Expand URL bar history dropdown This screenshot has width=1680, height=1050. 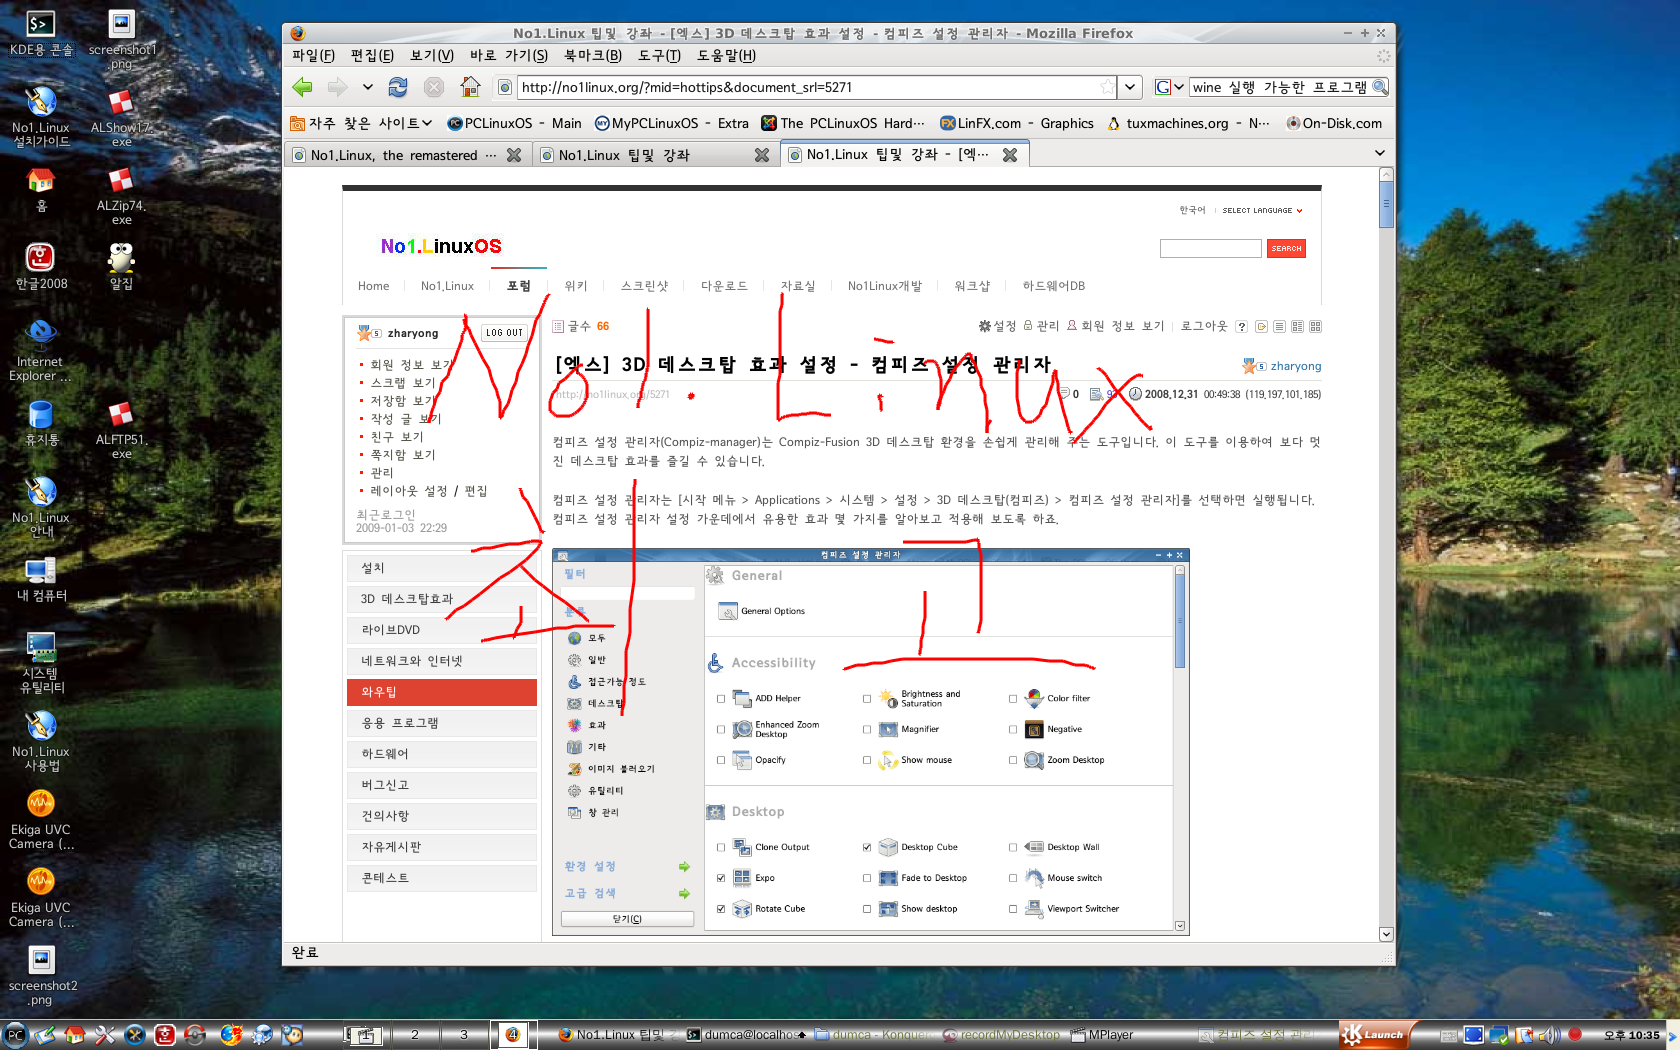coord(1130,87)
